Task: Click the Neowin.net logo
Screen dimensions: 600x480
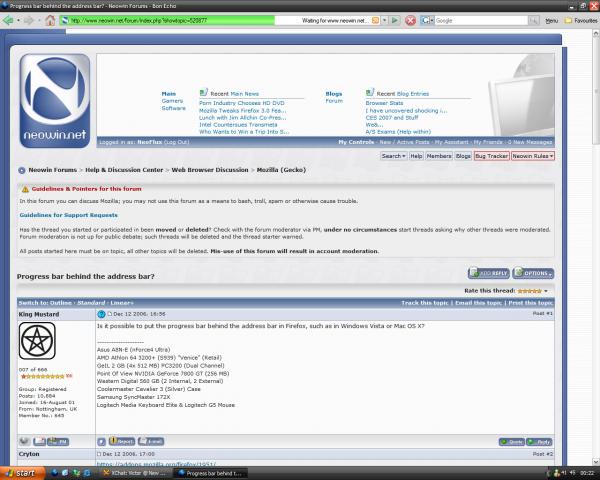Action: click(x=55, y=101)
